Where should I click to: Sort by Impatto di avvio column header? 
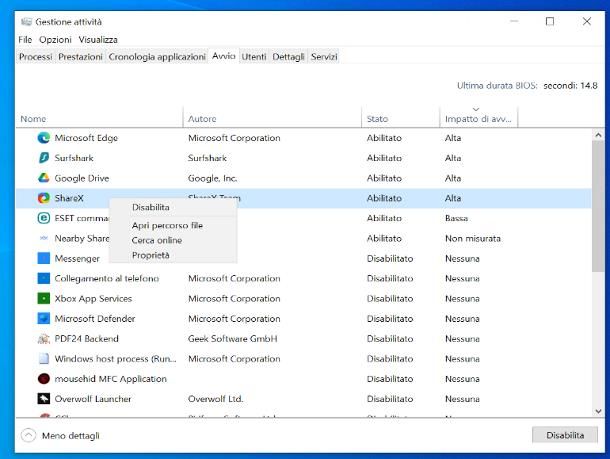479,119
